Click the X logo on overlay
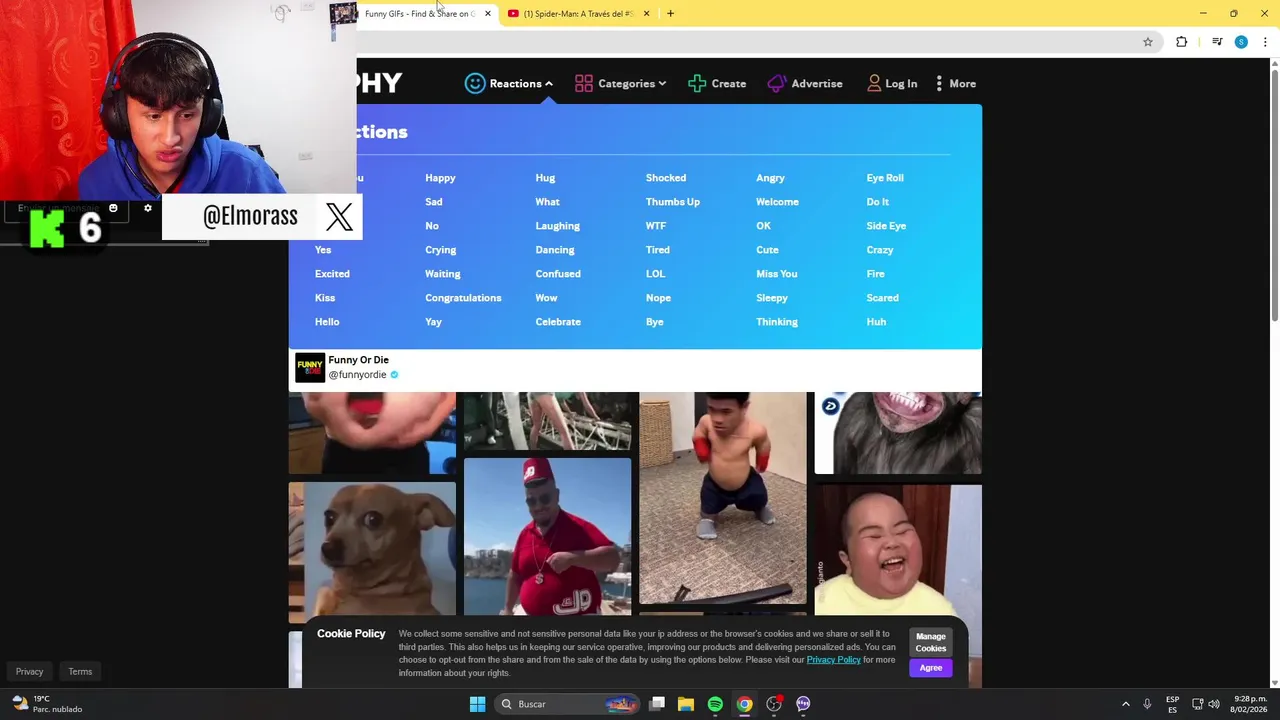This screenshot has width=1280, height=720. 339,217
